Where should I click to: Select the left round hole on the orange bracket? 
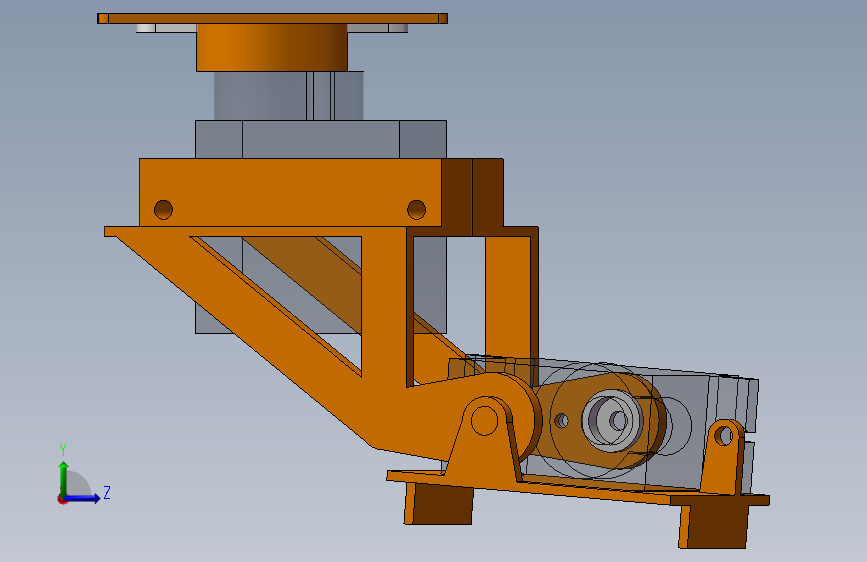tap(163, 210)
